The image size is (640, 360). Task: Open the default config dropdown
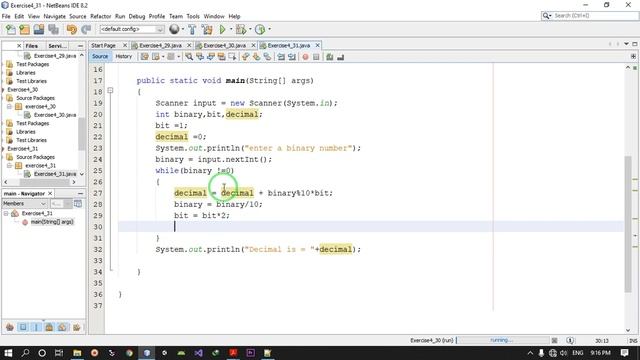pos(132,29)
